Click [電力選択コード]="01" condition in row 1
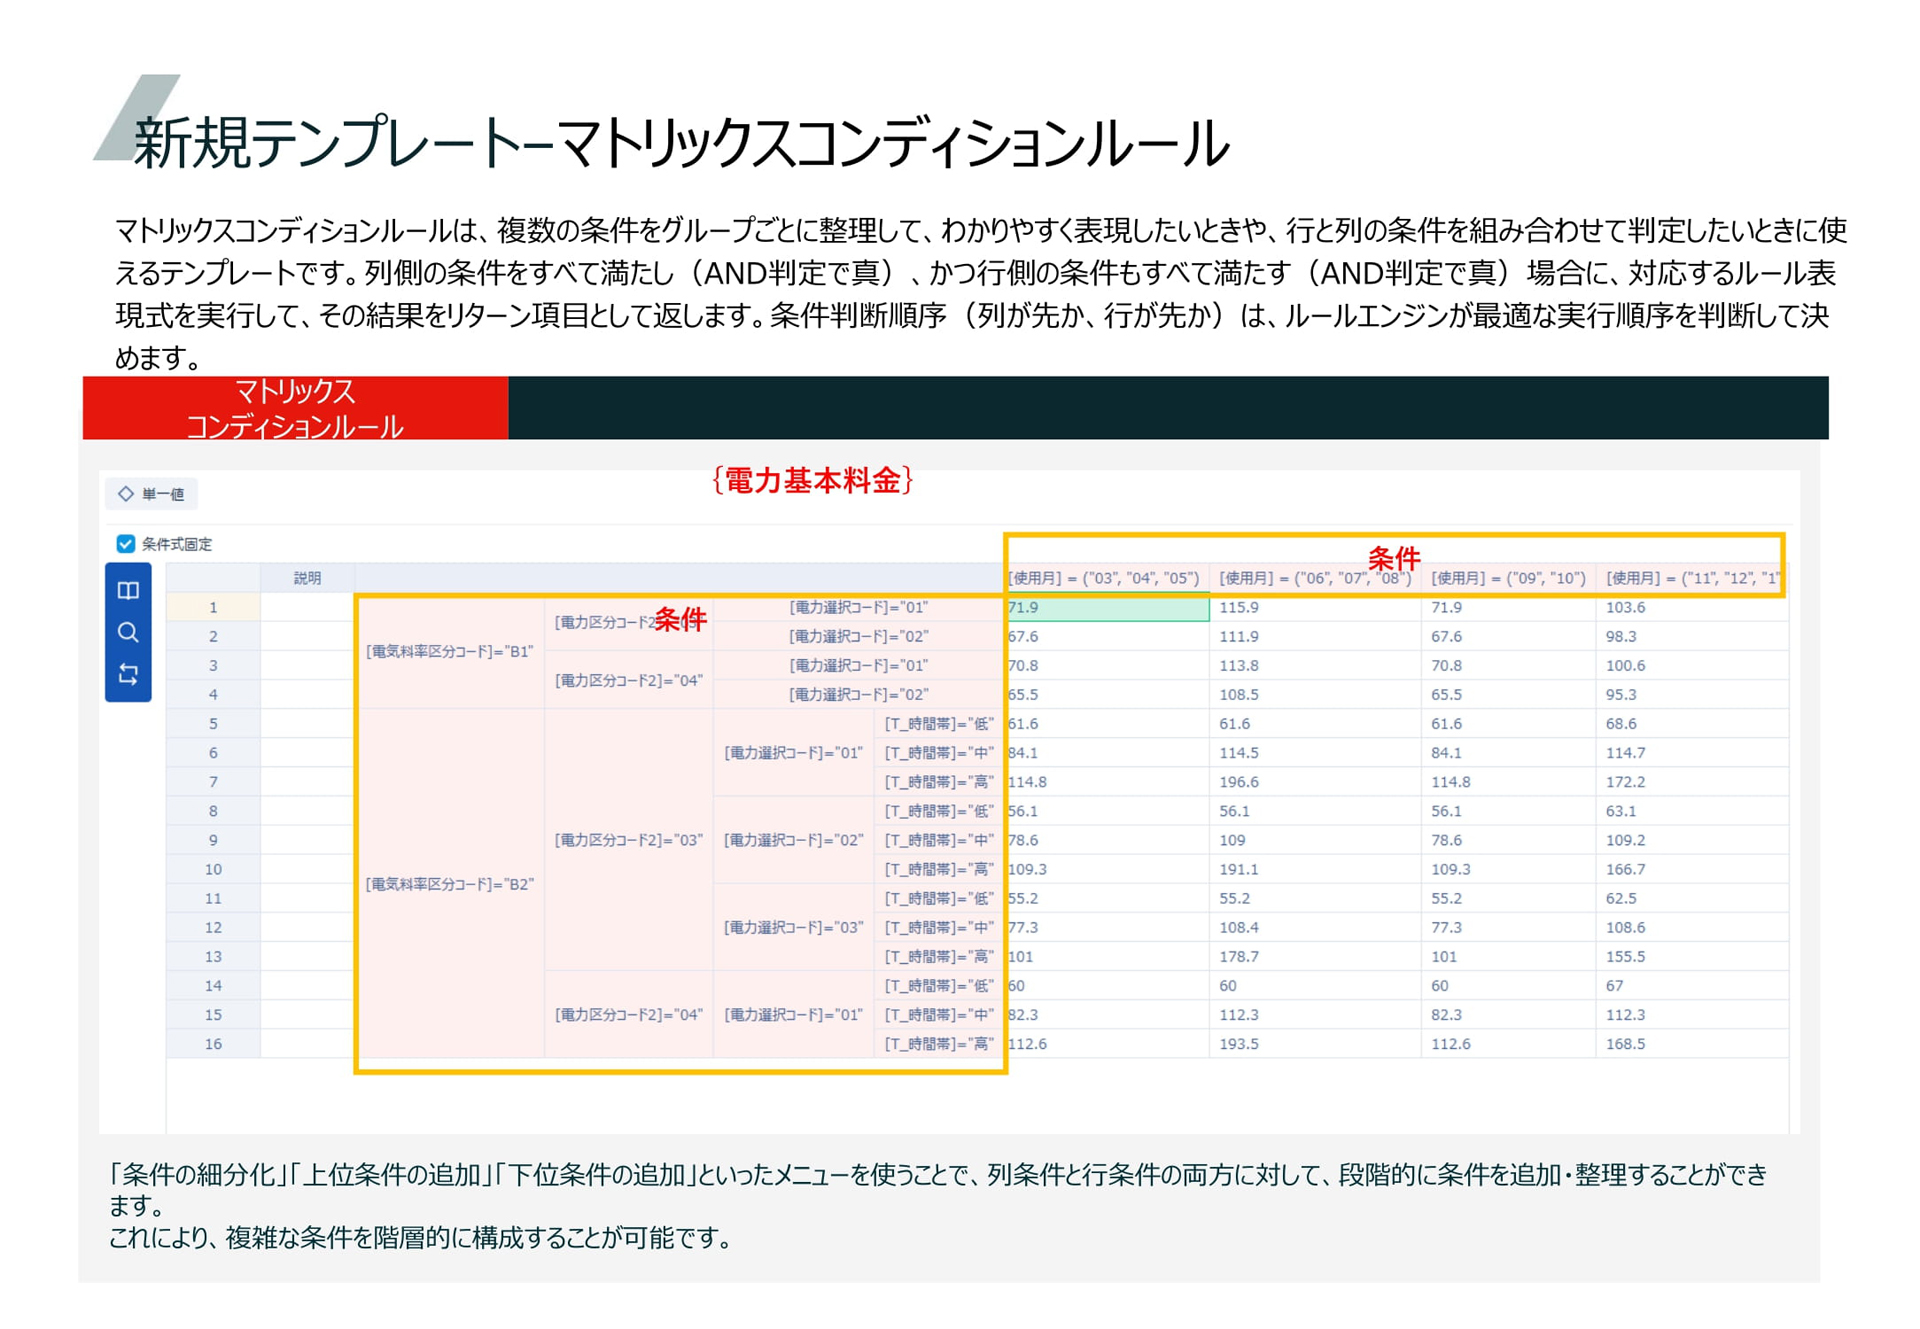The image size is (1920, 1329). coord(859,607)
